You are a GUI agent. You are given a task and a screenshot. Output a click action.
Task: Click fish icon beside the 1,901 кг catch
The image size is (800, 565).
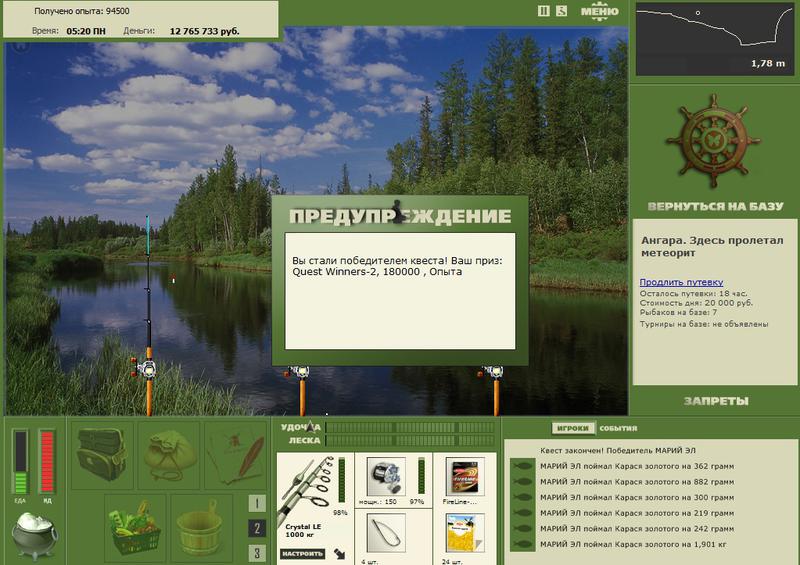tap(522, 545)
